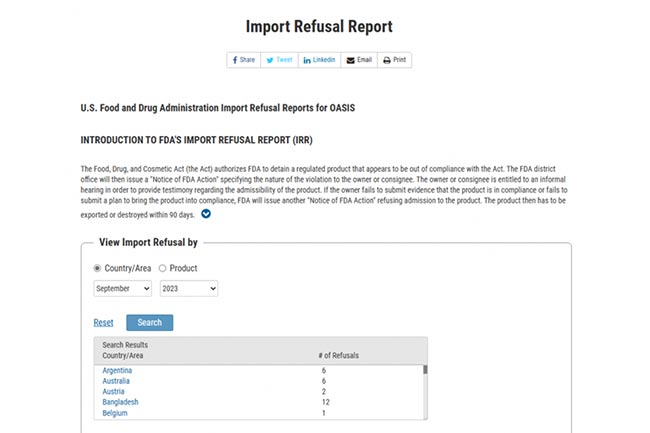
Task: Click the 'U.S. Food and Drug Administration Import Refusal Reports for OASIS' heading
Action: (x=218, y=108)
